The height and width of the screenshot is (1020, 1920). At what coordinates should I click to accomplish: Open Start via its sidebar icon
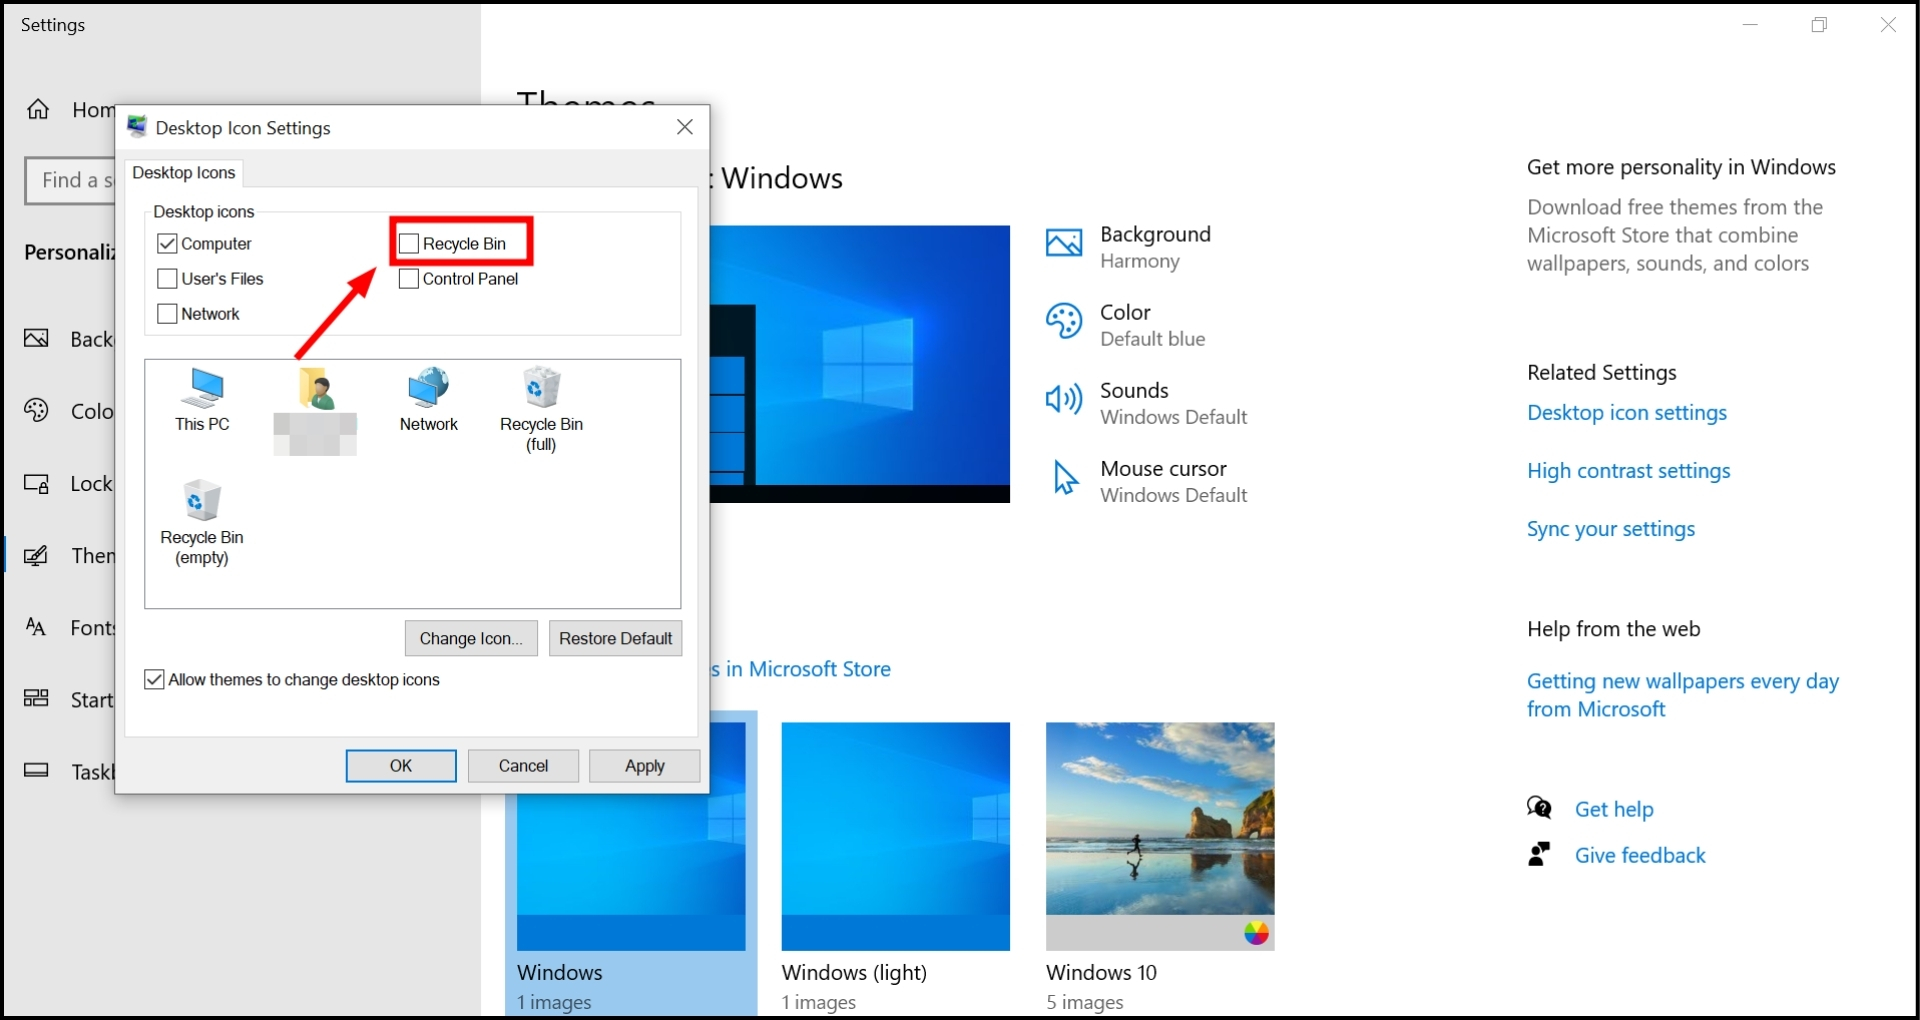point(36,699)
